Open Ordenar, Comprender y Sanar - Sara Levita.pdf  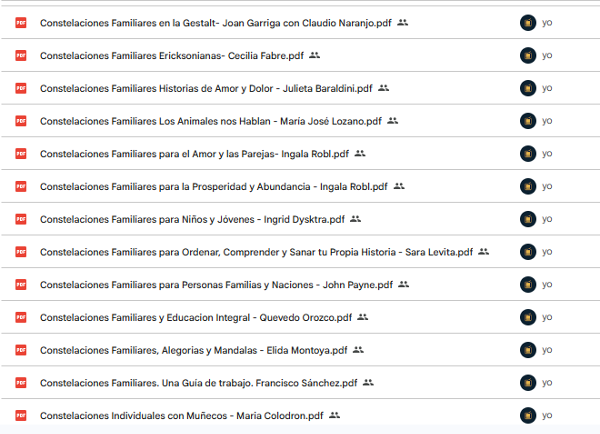tap(256, 252)
